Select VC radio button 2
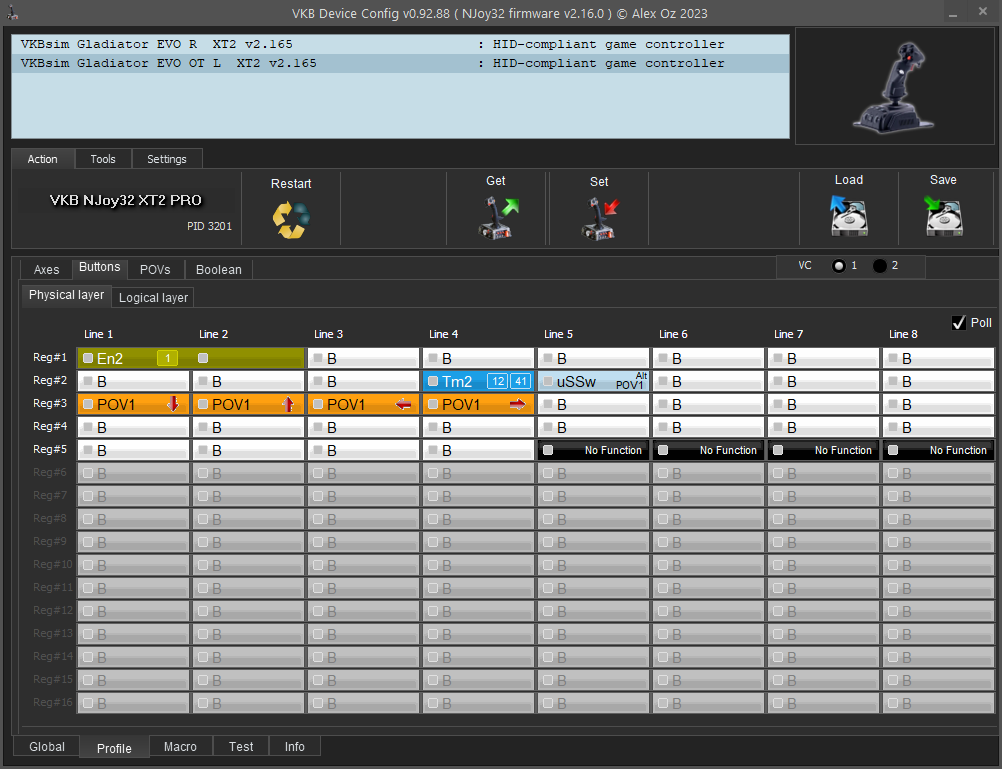This screenshot has width=1002, height=769. [880, 266]
